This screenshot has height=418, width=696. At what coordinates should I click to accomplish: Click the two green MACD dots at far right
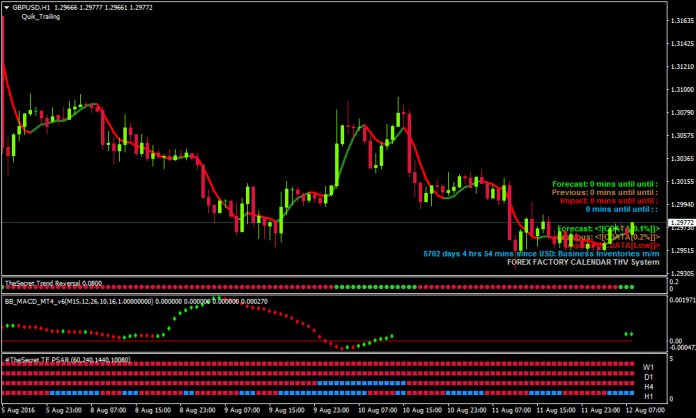(x=629, y=334)
